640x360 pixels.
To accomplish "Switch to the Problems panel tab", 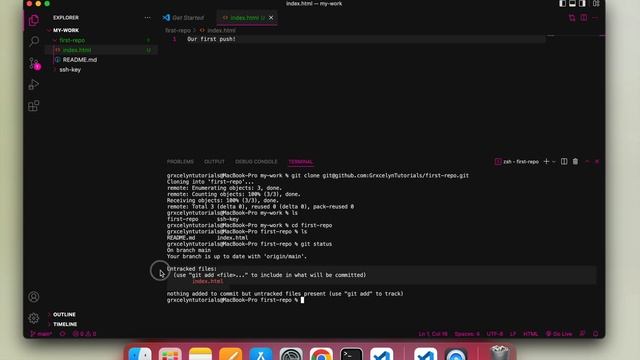I will tap(180, 162).
